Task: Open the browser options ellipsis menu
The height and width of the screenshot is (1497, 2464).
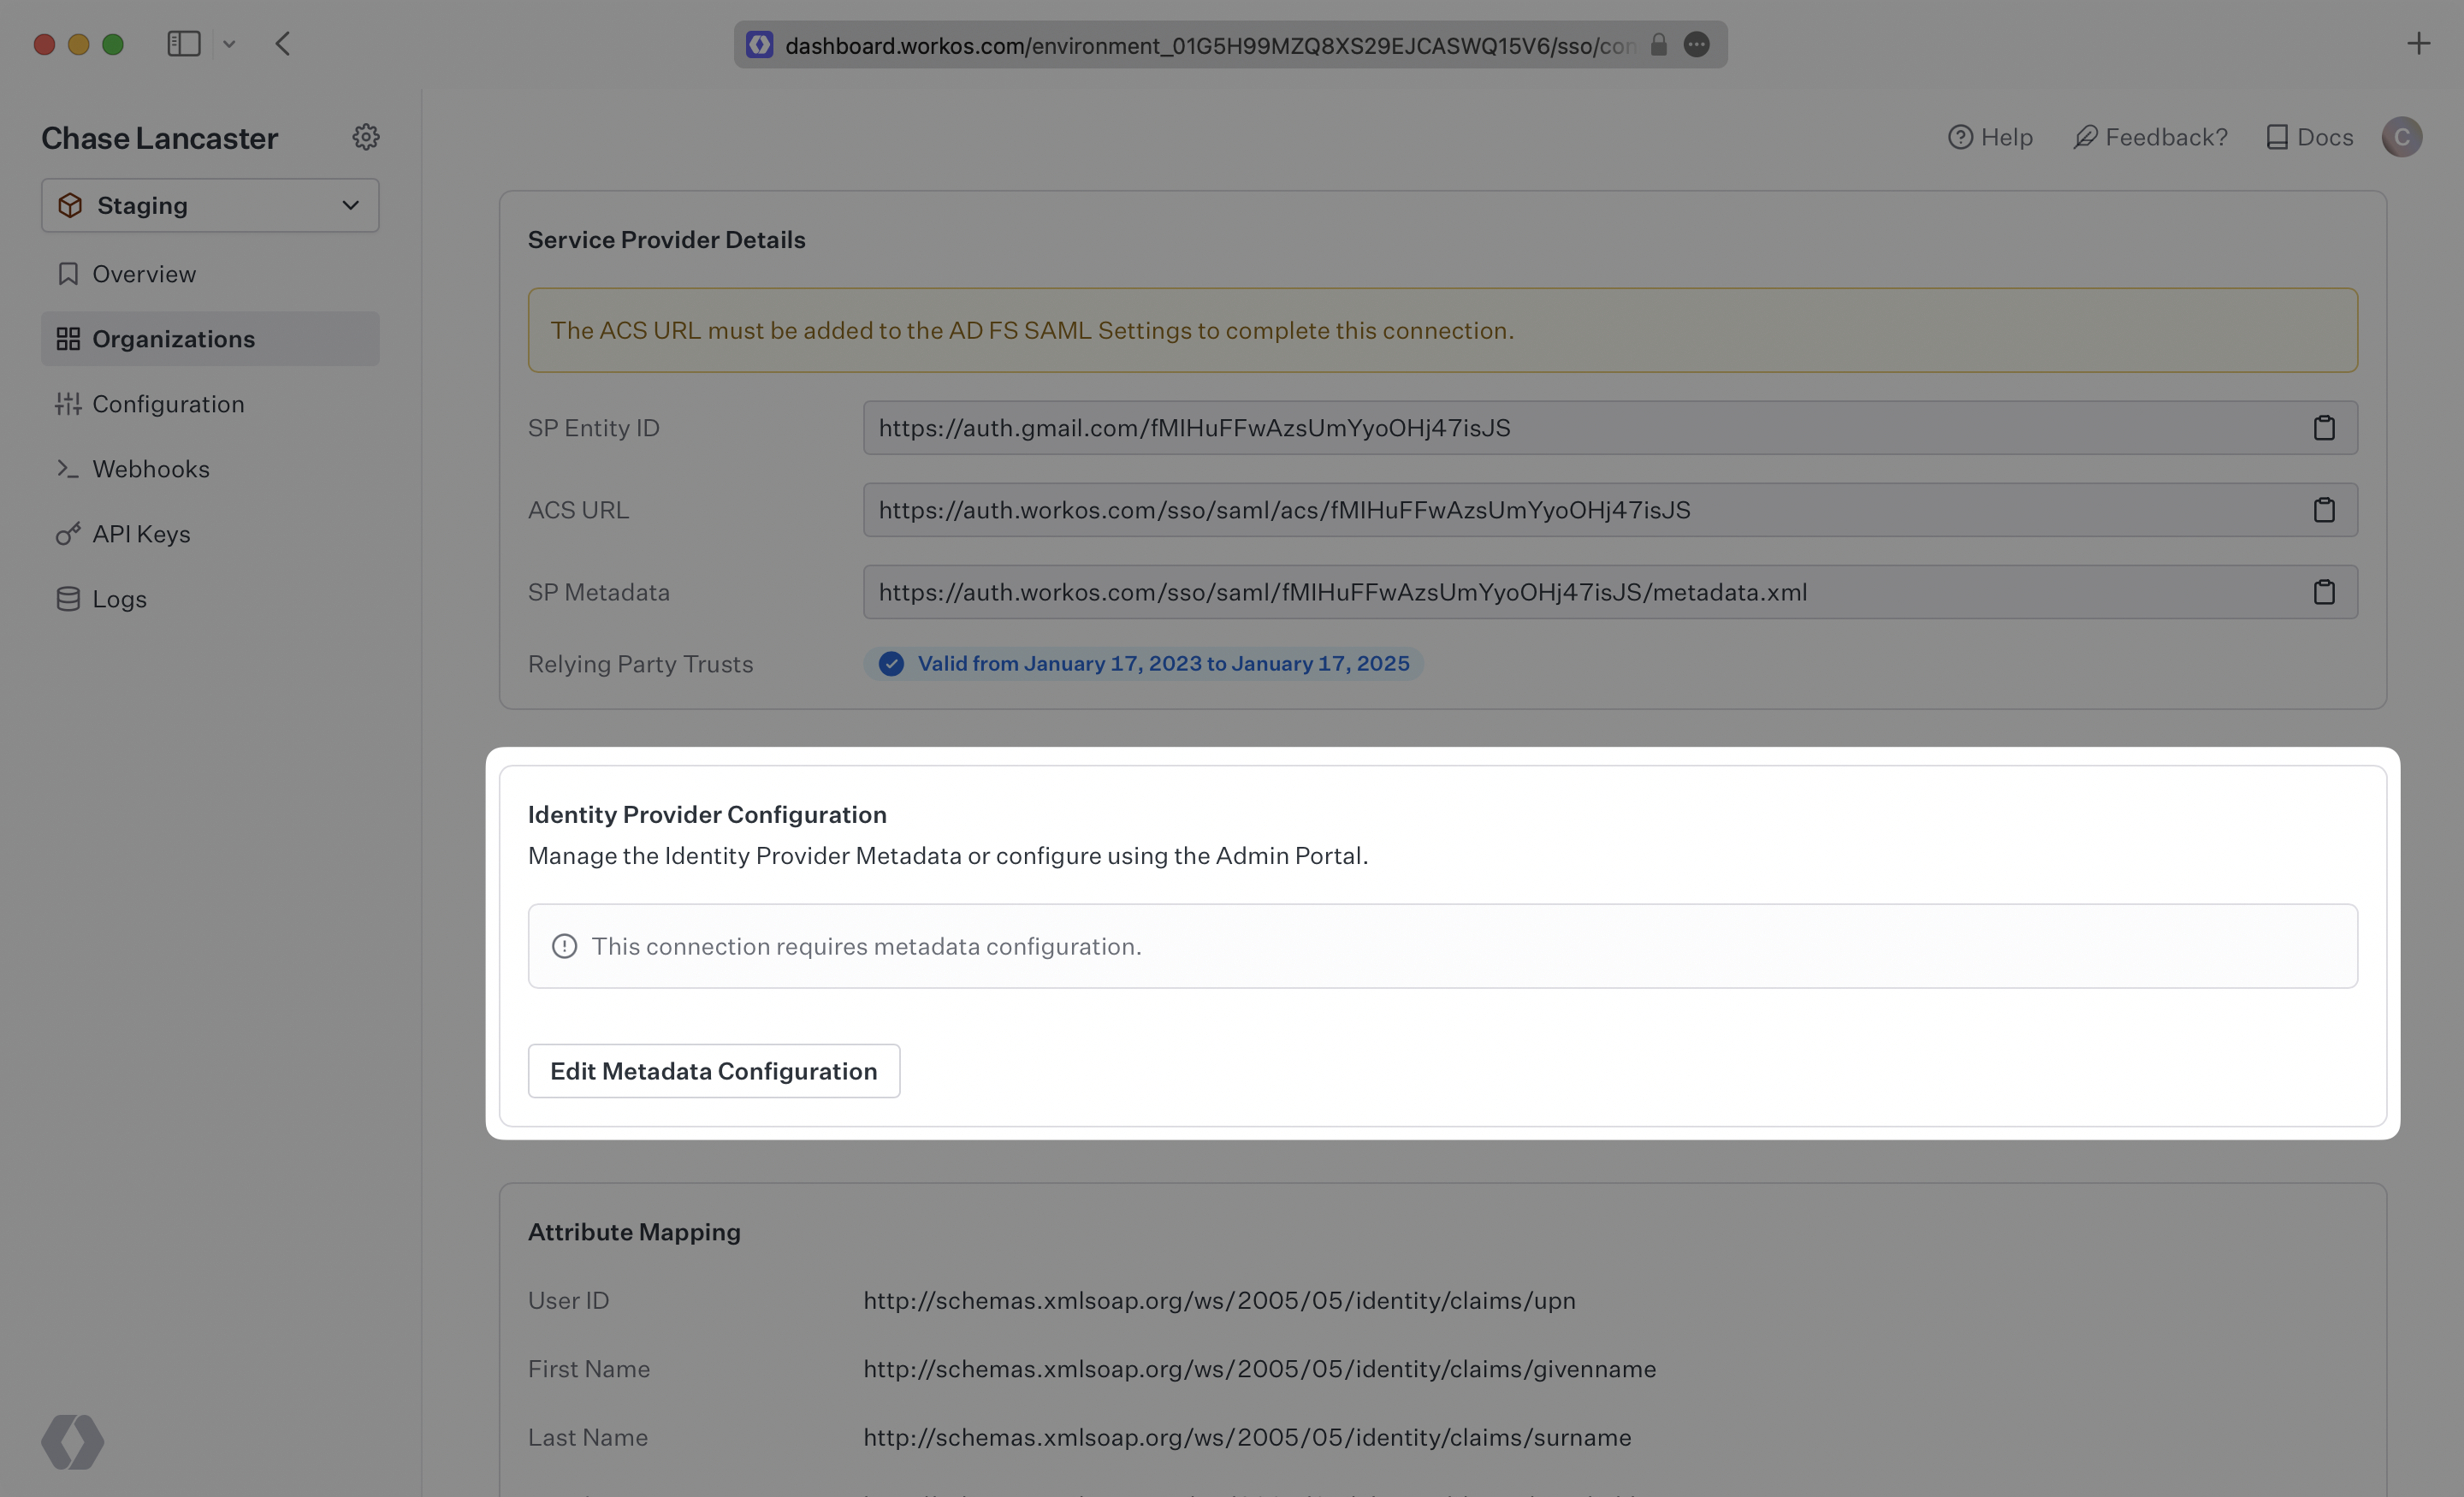Action: [x=1697, y=44]
